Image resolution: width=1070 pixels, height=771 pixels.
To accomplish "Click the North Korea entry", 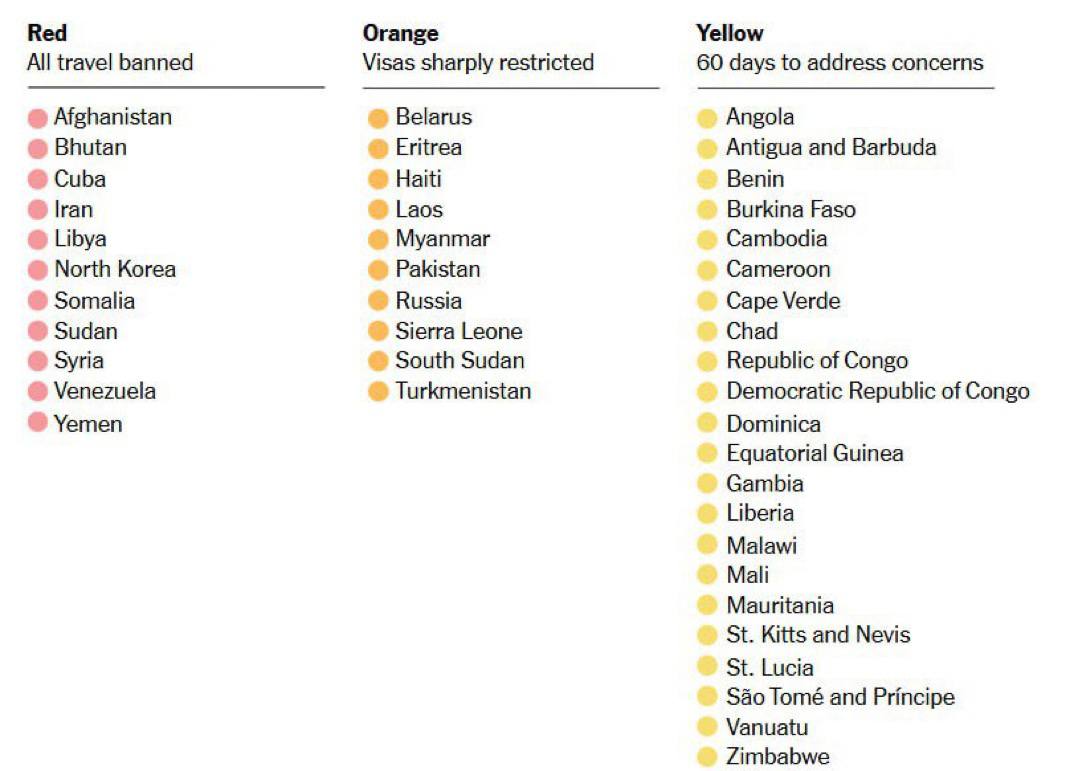I will pyautogui.click(x=115, y=269).
